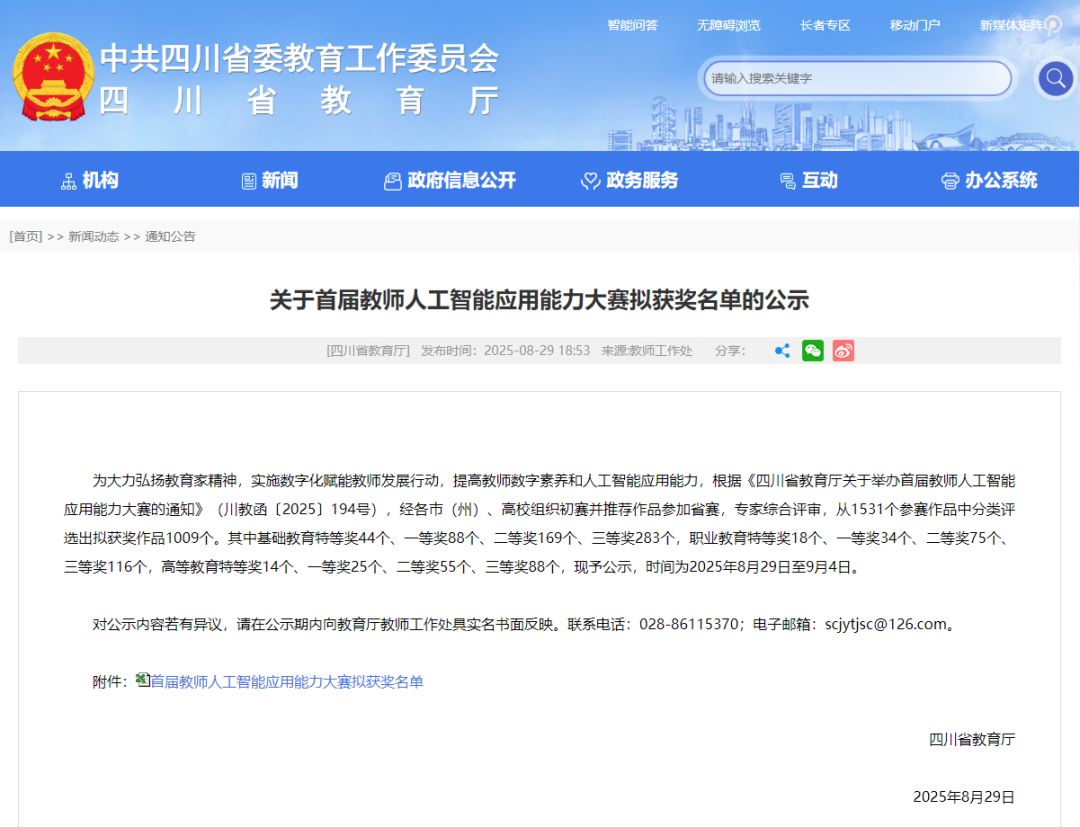1080x827 pixels.
Task: Click the 办公系统 headset icon
Action: pyautogui.click(x=949, y=180)
